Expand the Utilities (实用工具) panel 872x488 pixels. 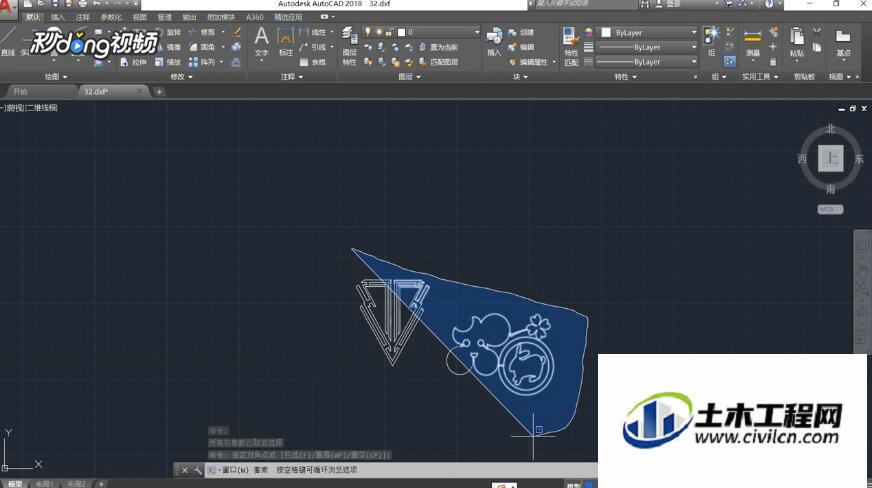pyautogui.click(x=760, y=77)
